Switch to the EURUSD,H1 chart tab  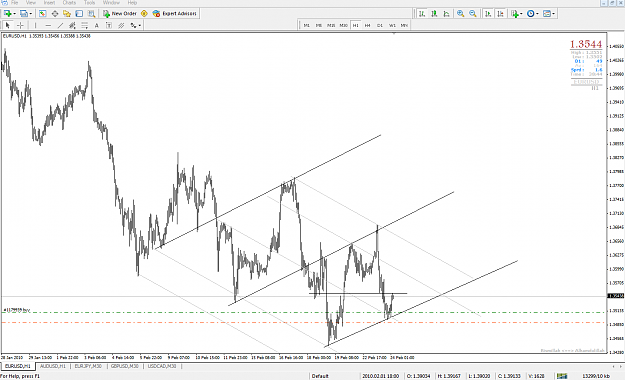[x=18, y=366]
